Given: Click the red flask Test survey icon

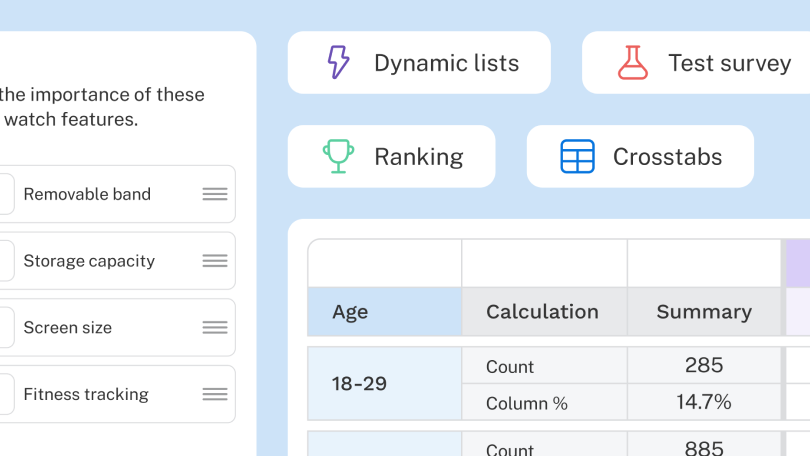Looking at the screenshot, I should pos(633,62).
